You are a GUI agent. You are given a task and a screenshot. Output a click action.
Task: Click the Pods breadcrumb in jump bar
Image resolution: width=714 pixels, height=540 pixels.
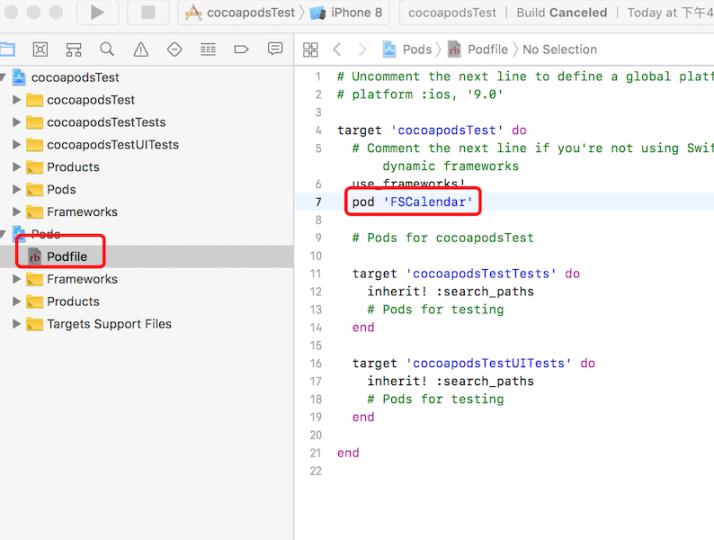(417, 49)
